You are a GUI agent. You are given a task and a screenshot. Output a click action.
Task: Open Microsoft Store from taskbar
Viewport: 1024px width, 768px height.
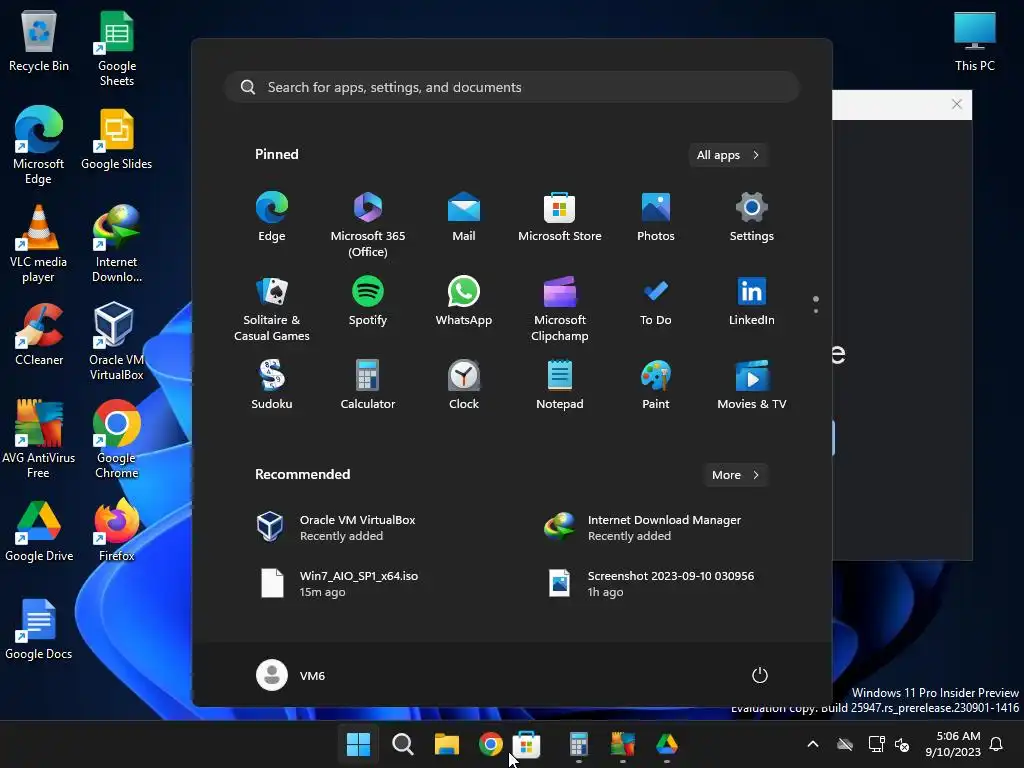tap(526, 744)
